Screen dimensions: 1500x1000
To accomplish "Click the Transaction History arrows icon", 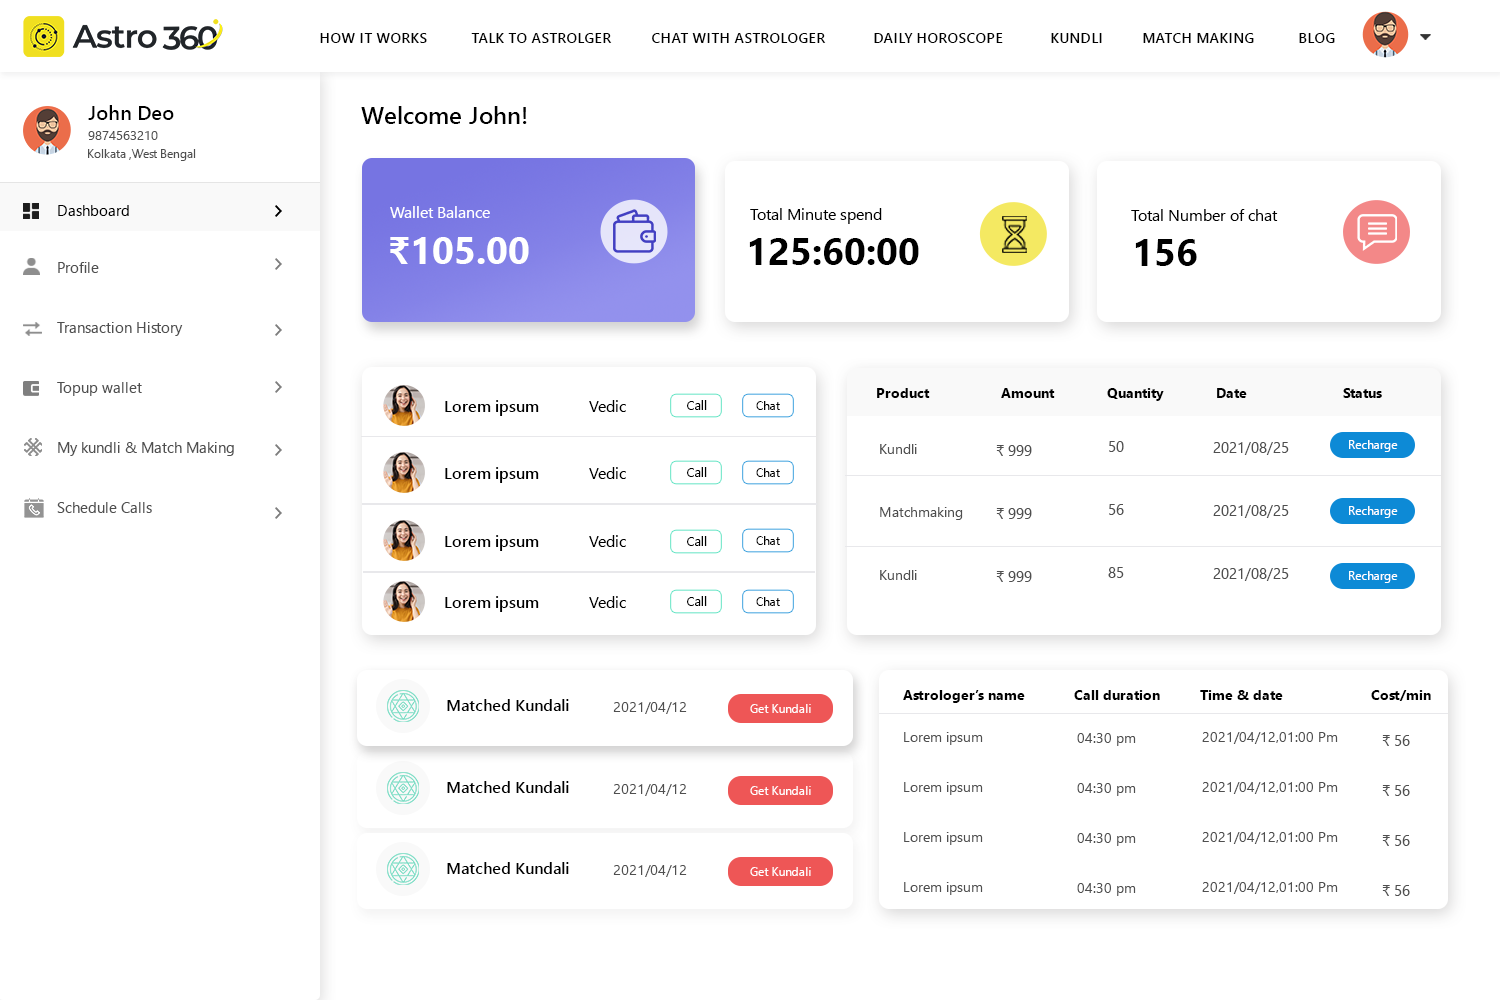I will [x=33, y=328].
